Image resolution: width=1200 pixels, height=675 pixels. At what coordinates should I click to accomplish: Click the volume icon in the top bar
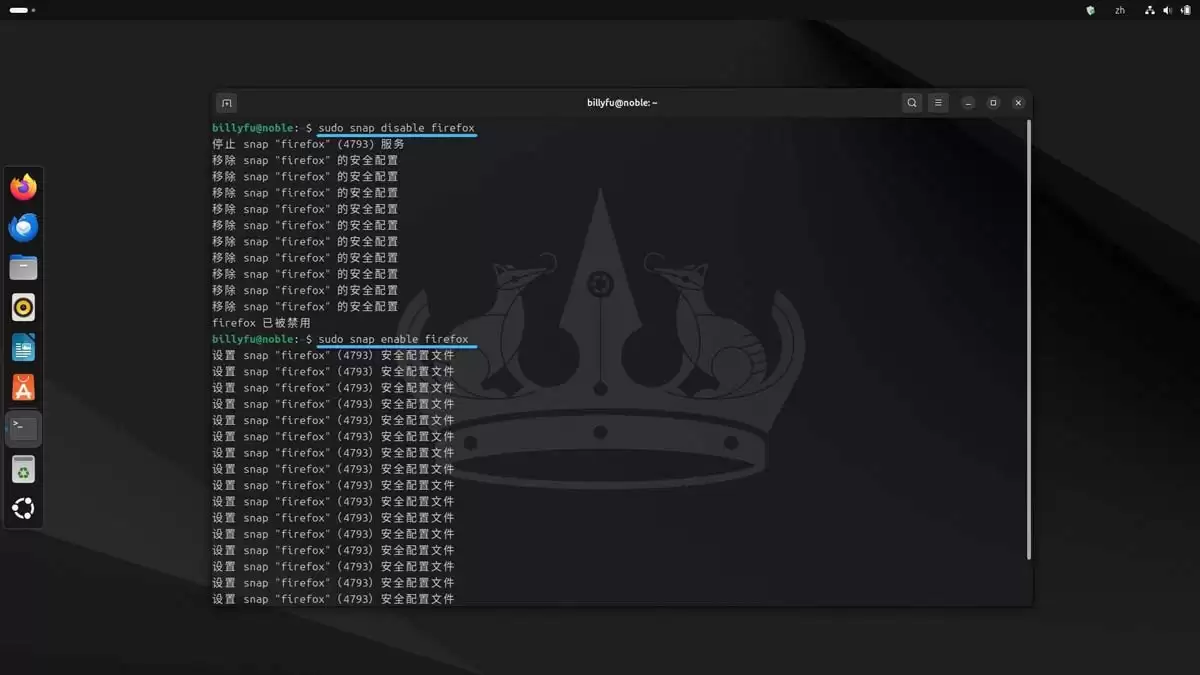pos(1166,10)
